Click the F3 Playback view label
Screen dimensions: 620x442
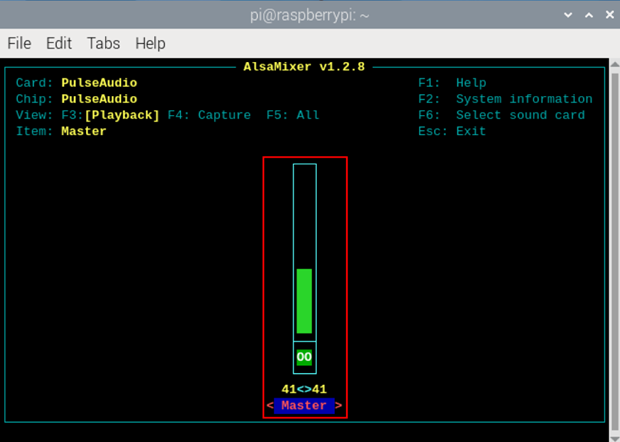[x=110, y=115]
